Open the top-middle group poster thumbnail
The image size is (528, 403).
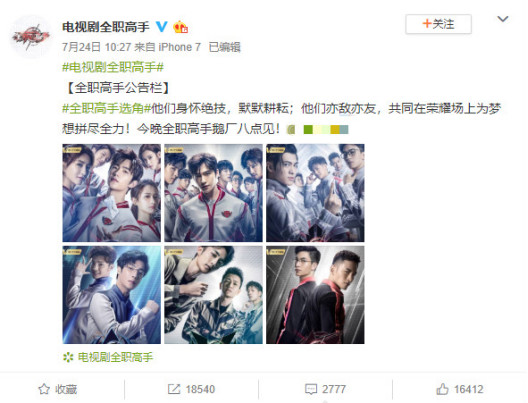[213, 193]
